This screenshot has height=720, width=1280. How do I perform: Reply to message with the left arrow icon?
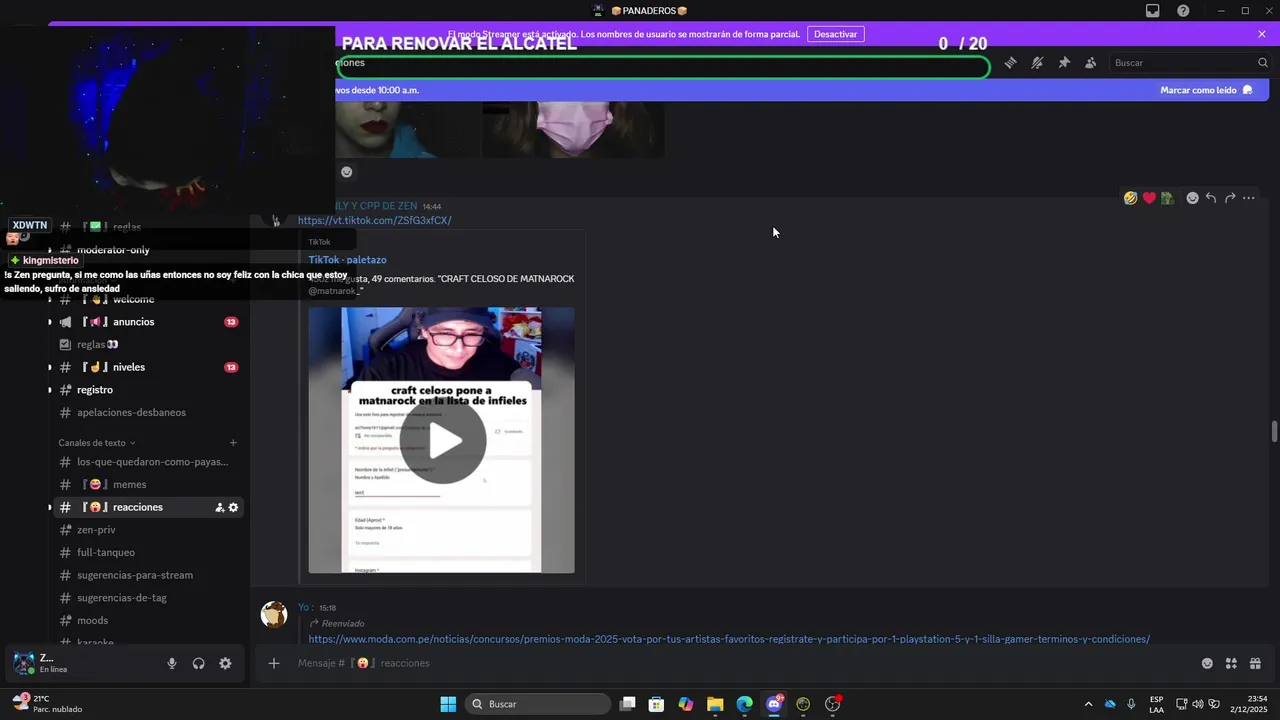1211,198
